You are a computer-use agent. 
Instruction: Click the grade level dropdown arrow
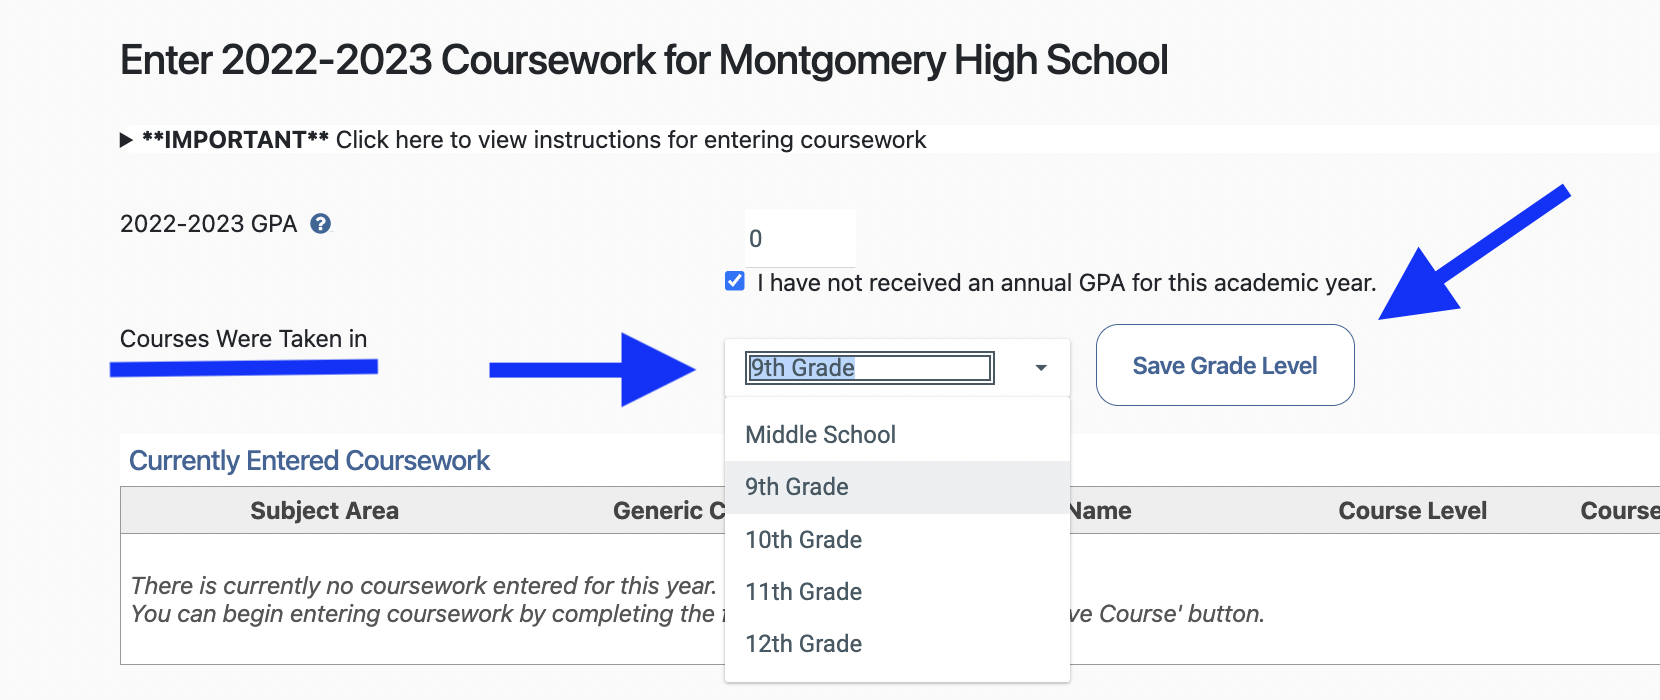pyautogui.click(x=1041, y=368)
